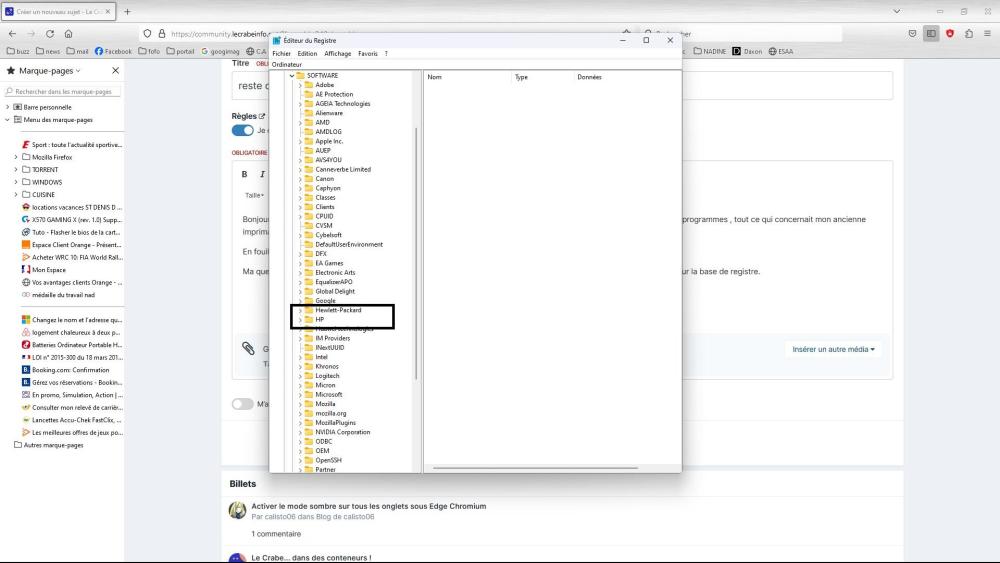Expand Barre personnelle in bookmarks sidebar
Image resolution: width=1000 pixels, height=563 pixels.
8,107
